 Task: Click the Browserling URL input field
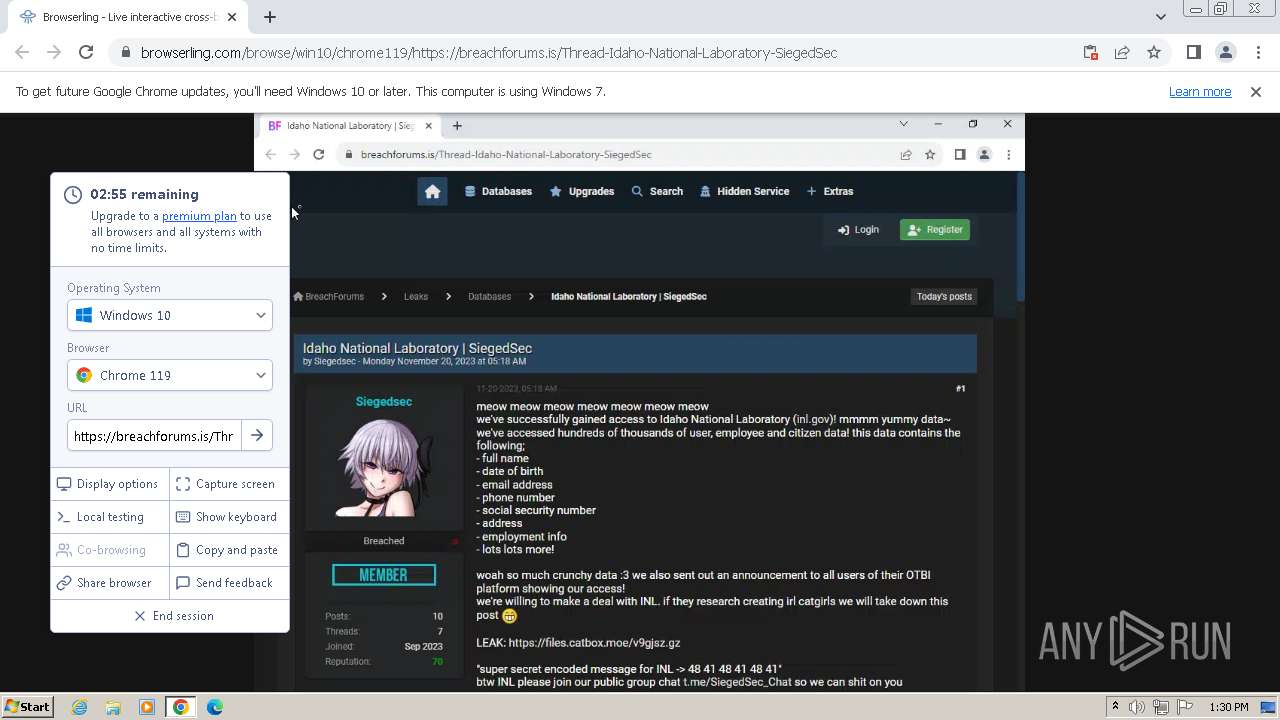pos(153,436)
